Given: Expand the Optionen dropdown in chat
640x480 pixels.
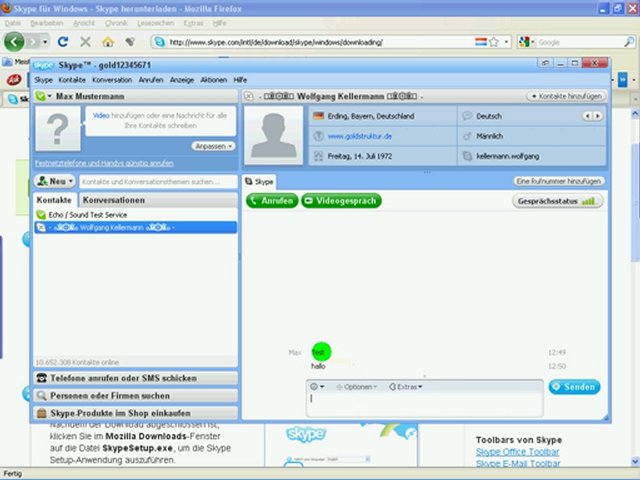Looking at the screenshot, I should pyautogui.click(x=358, y=387).
